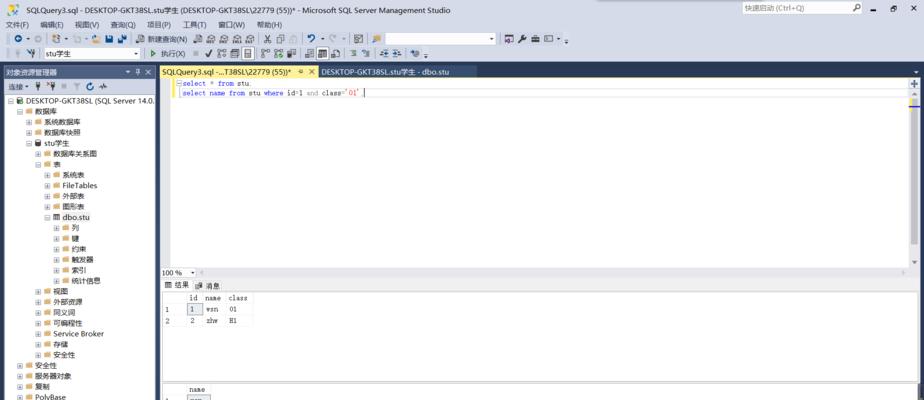Screen dimensions: 924x400
Task: Select the 安全性 node under stu学生
Action: click(x=64, y=355)
